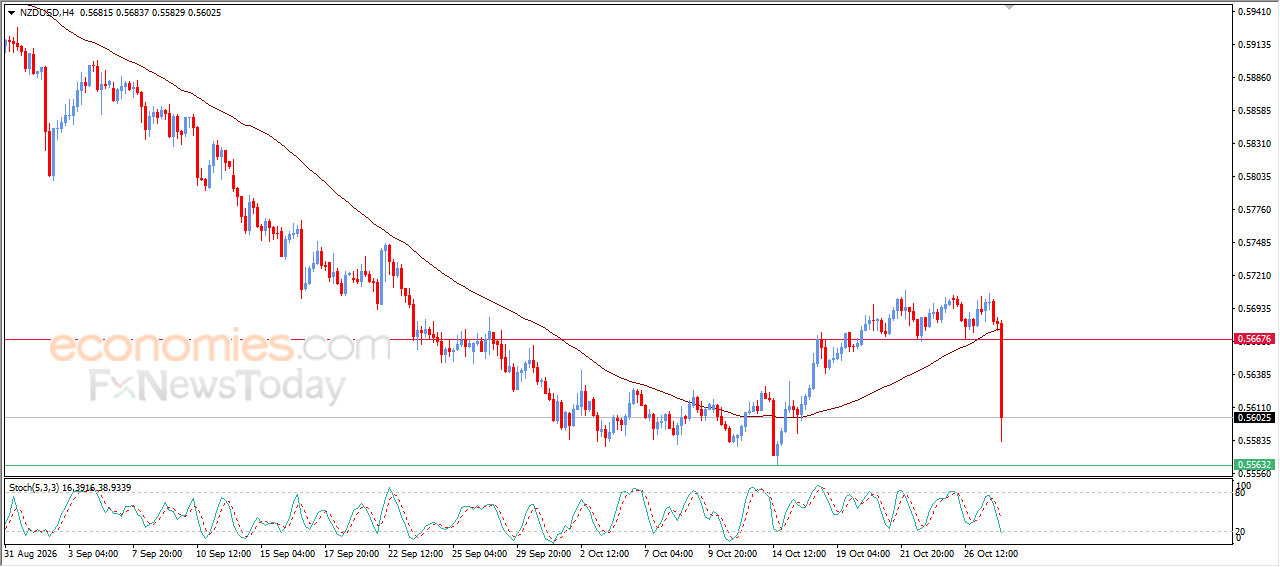Click the 2 Oct 12:00 time label

[606, 553]
